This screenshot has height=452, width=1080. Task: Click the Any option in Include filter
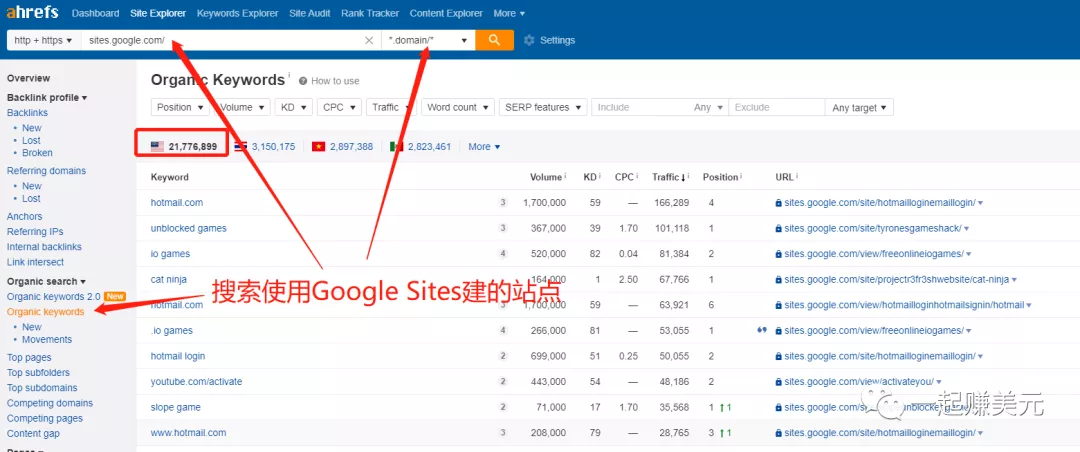click(x=709, y=107)
